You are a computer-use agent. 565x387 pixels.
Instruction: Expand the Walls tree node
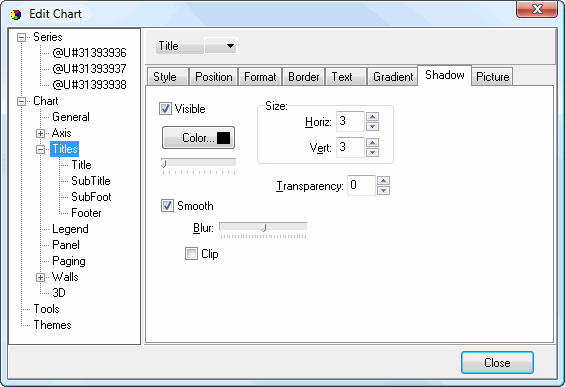click(x=40, y=277)
